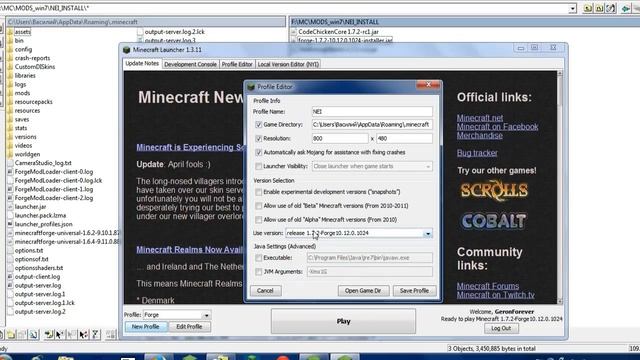Click the Open Game Dir button
This screenshot has width=640, height=360.
(x=363, y=291)
